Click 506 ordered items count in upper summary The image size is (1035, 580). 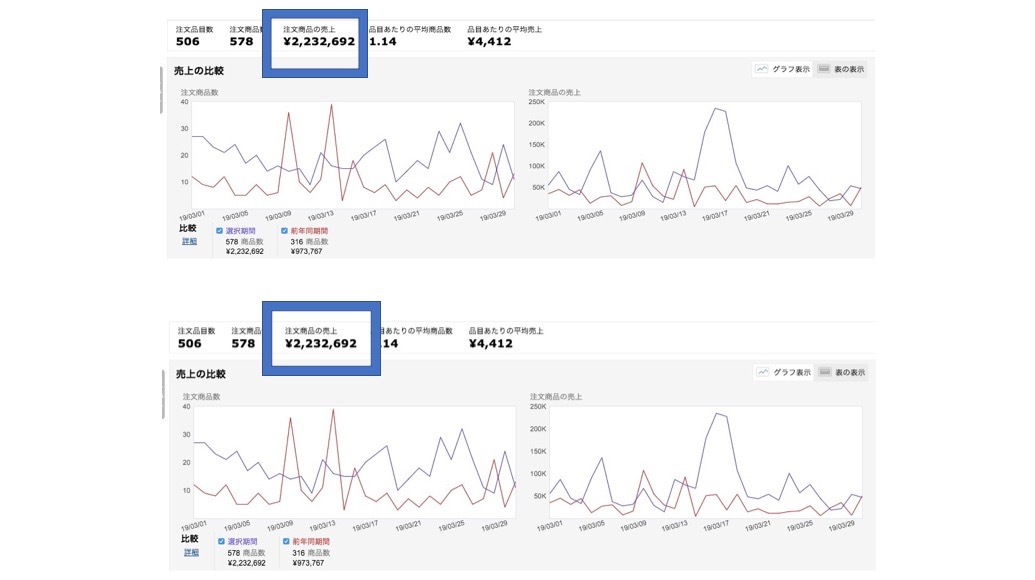click(x=187, y=41)
